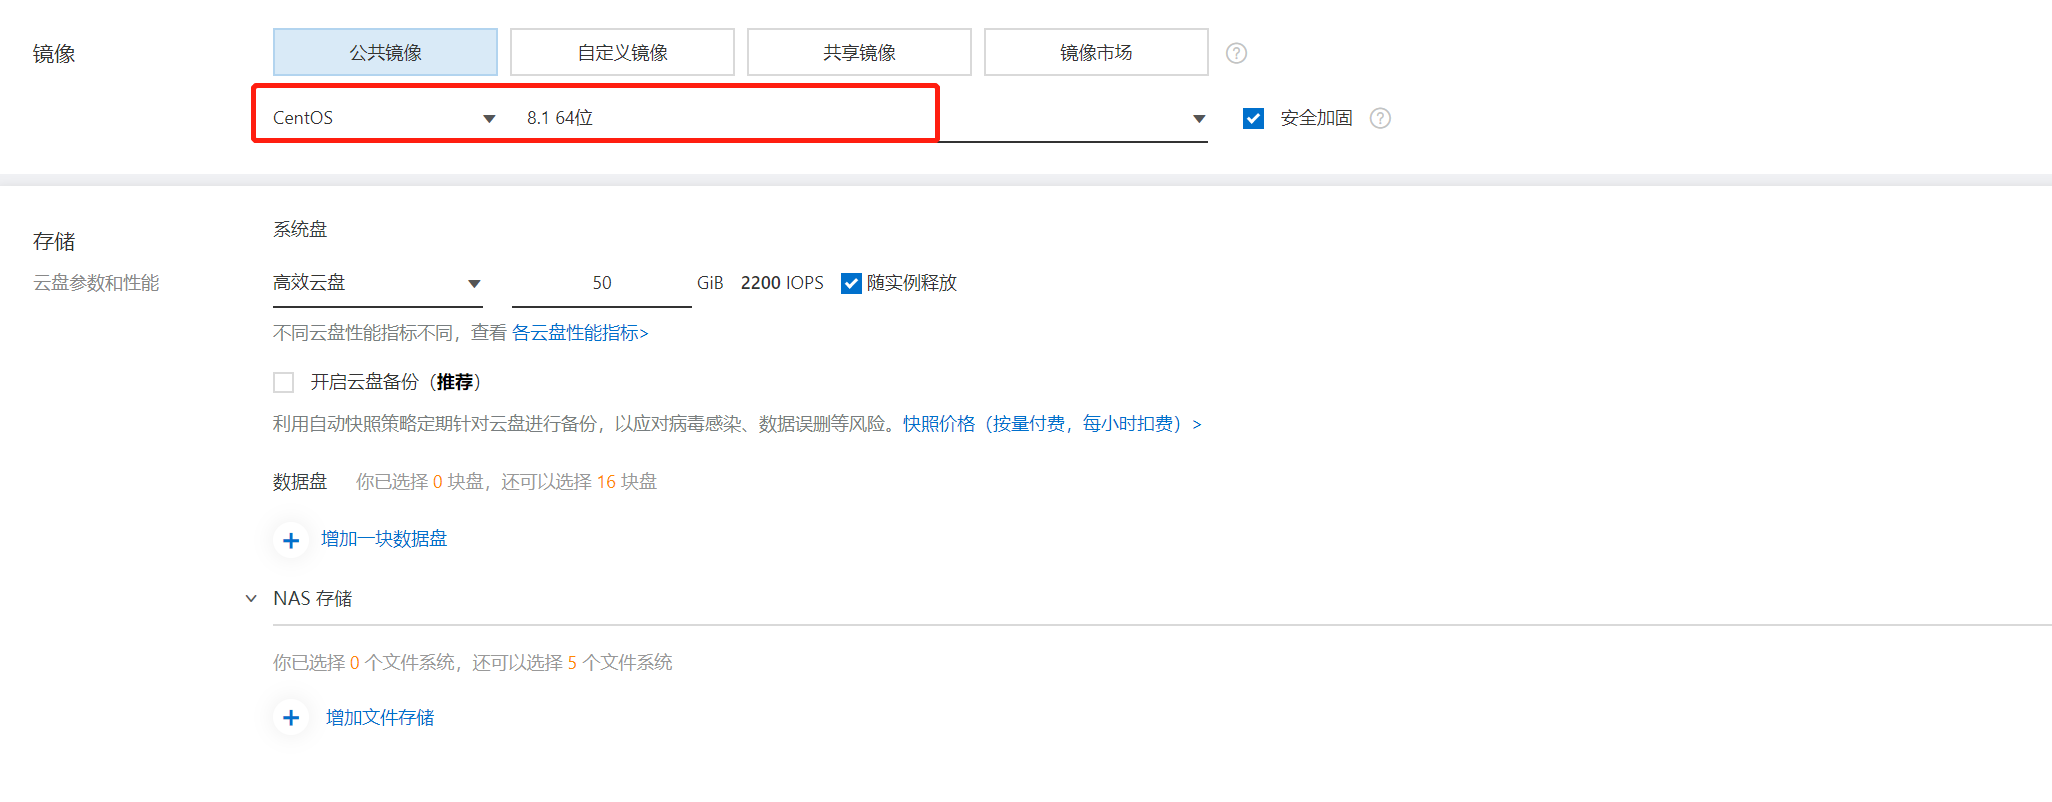Open the CentOS operating system dropdown
The height and width of the screenshot is (802, 2052).
[384, 118]
